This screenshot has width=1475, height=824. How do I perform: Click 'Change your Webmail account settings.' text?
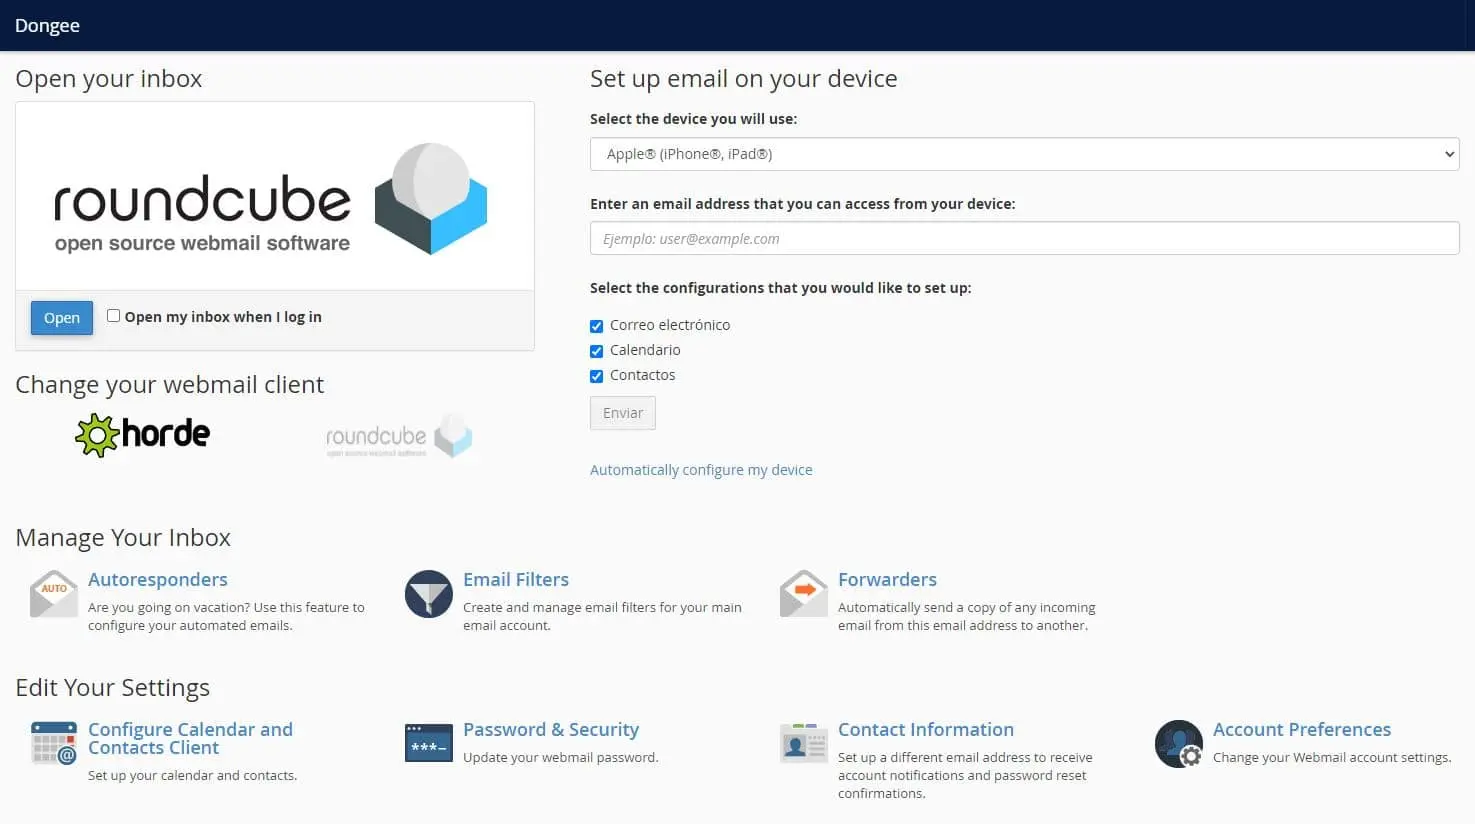1332,757
